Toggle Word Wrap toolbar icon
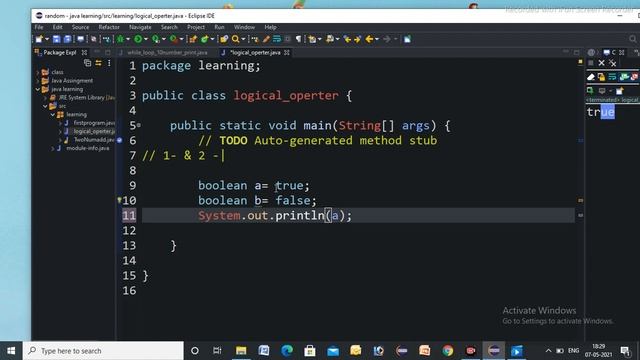This screenshot has width=640, height=360. [x=277, y=39]
